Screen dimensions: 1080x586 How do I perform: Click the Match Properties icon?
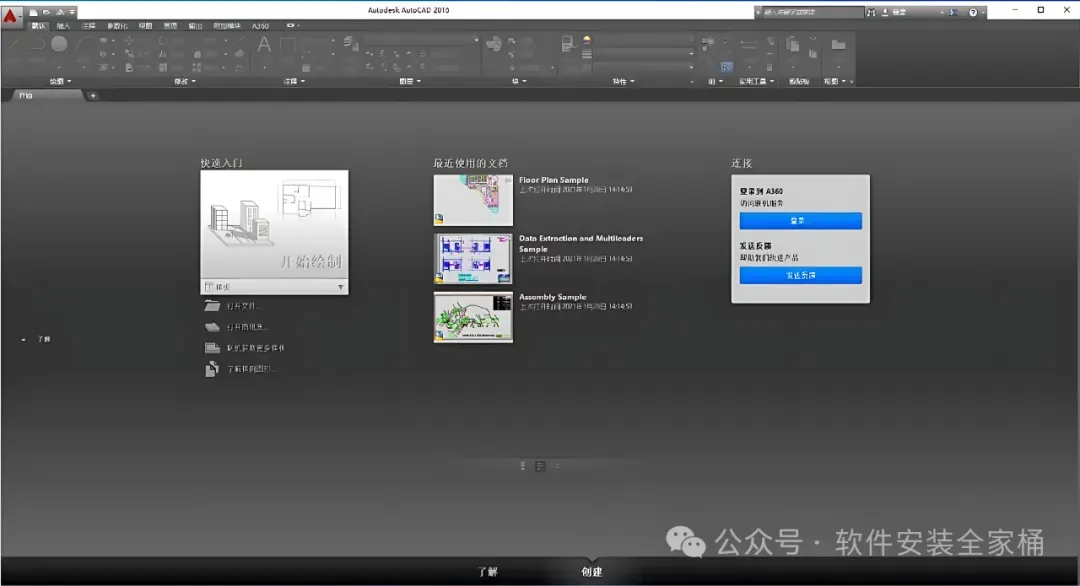coord(568,44)
